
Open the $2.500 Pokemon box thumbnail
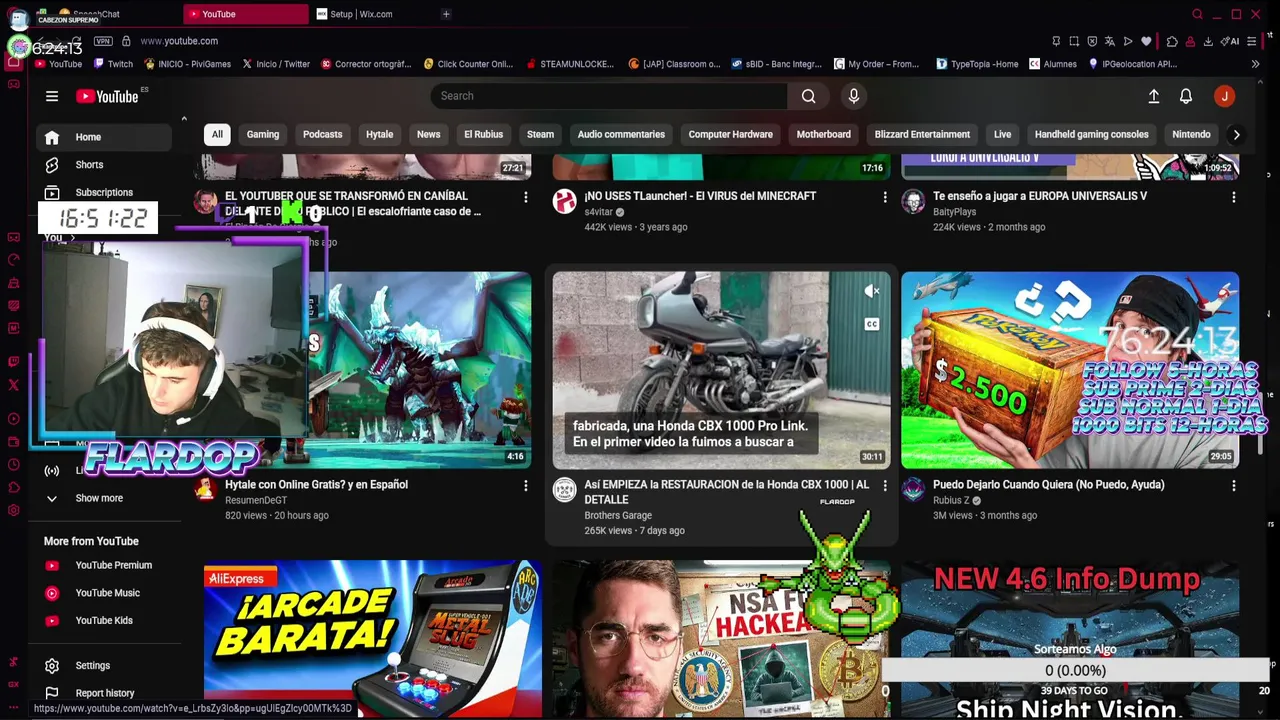1070,370
